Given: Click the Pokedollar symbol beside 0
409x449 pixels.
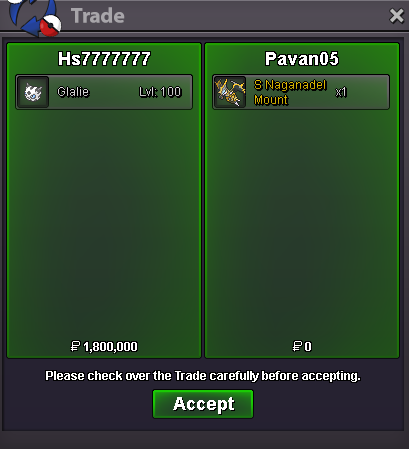Looking at the screenshot, I should 297,346.
